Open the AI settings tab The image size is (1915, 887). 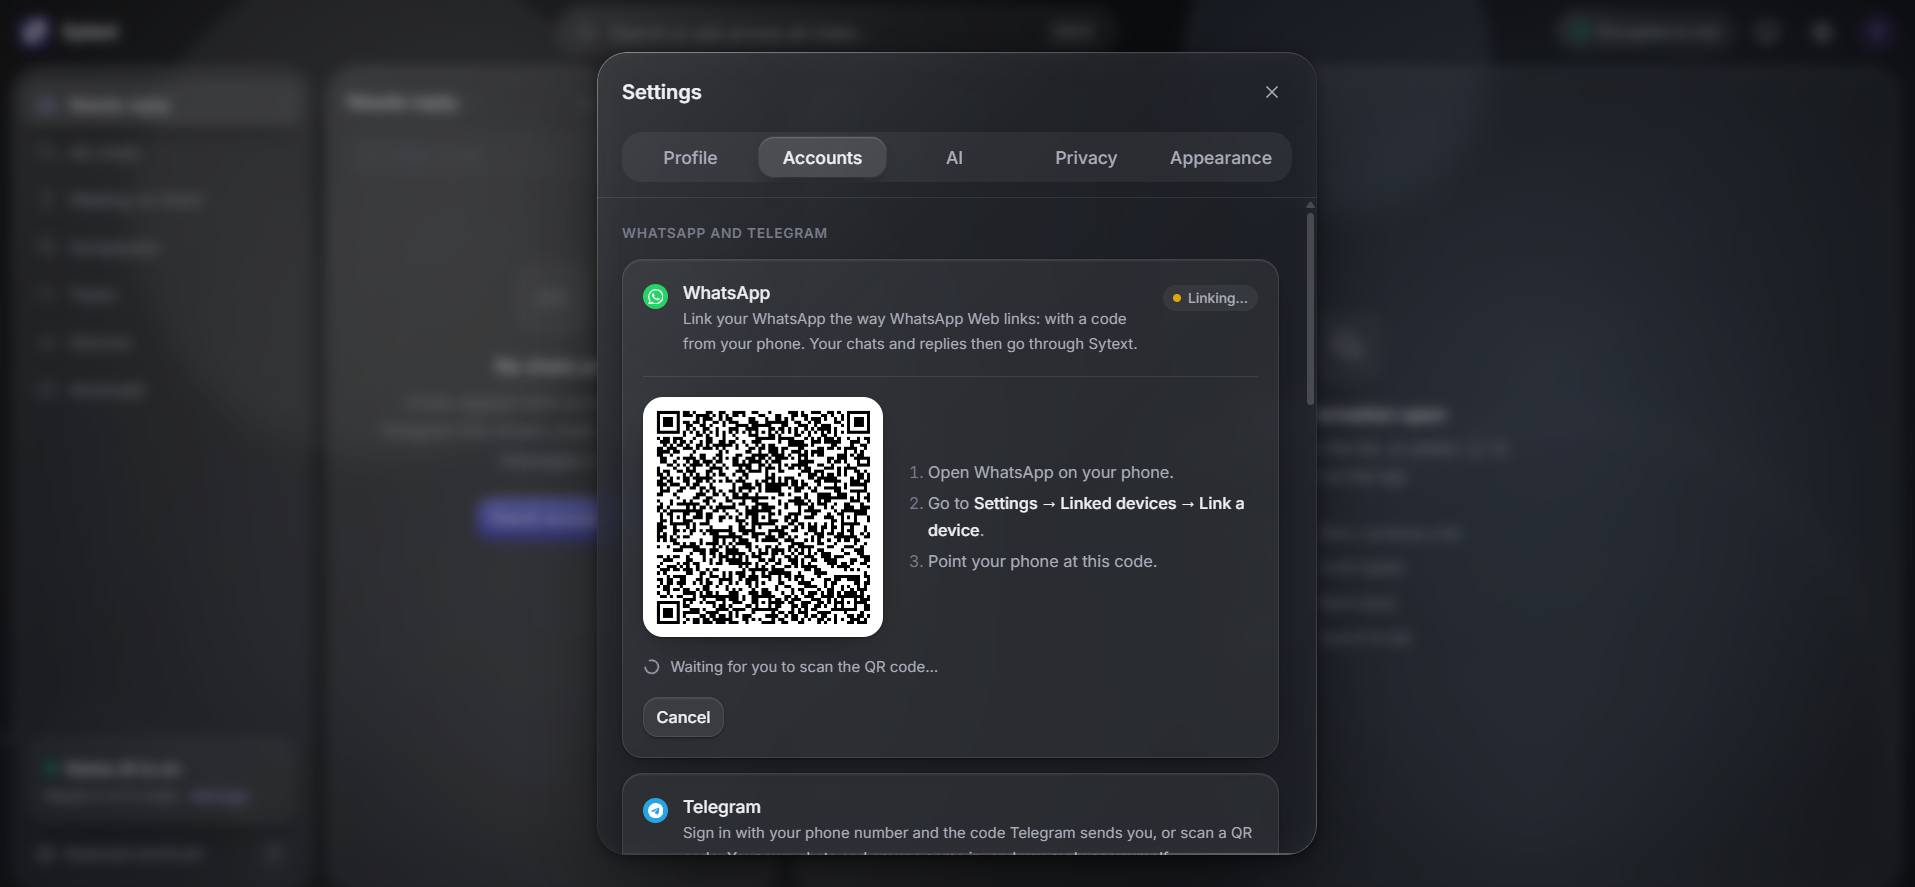[x=954, y=158]
